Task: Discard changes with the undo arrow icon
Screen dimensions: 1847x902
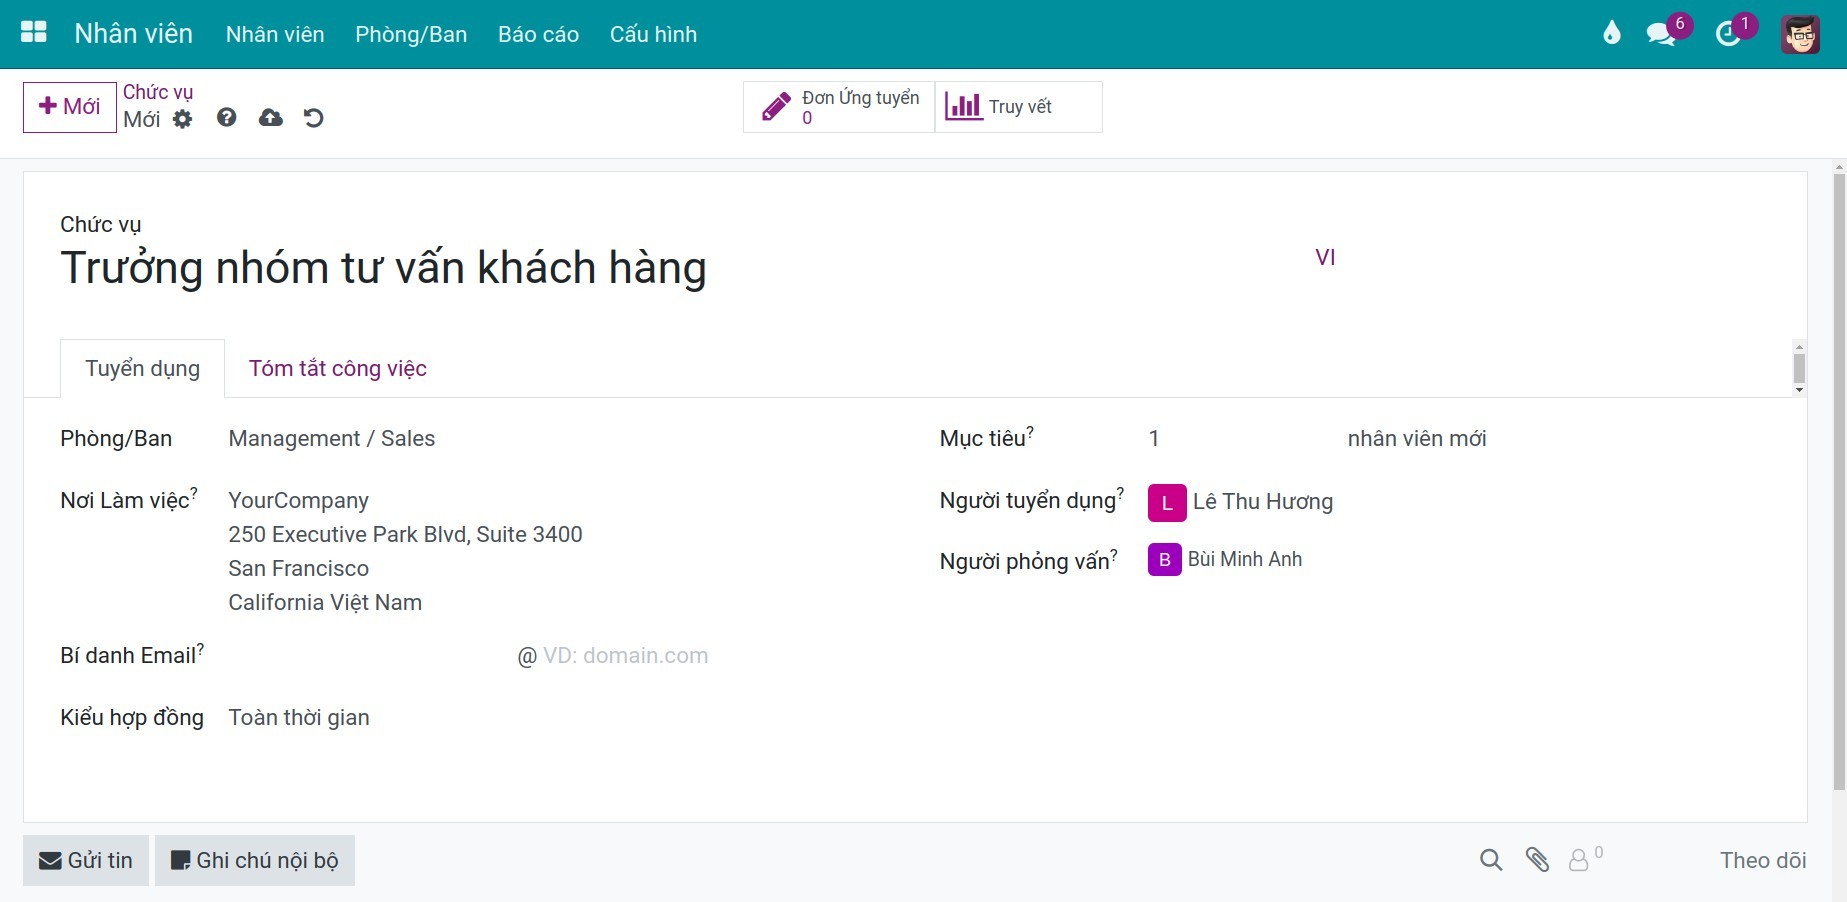Action: pos(314,118)
